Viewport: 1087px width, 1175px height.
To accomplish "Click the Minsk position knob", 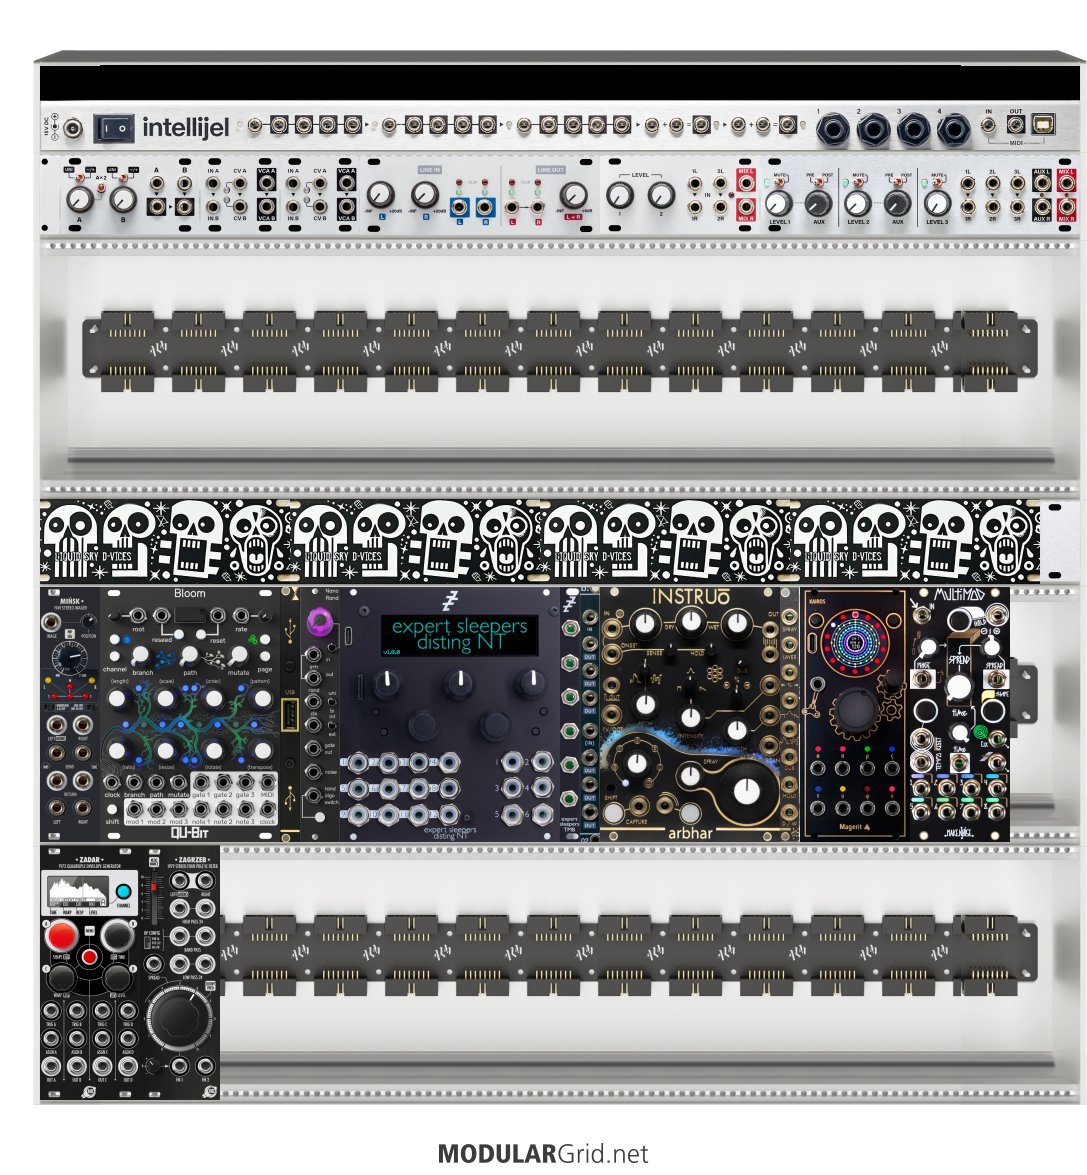I will 89,622.
